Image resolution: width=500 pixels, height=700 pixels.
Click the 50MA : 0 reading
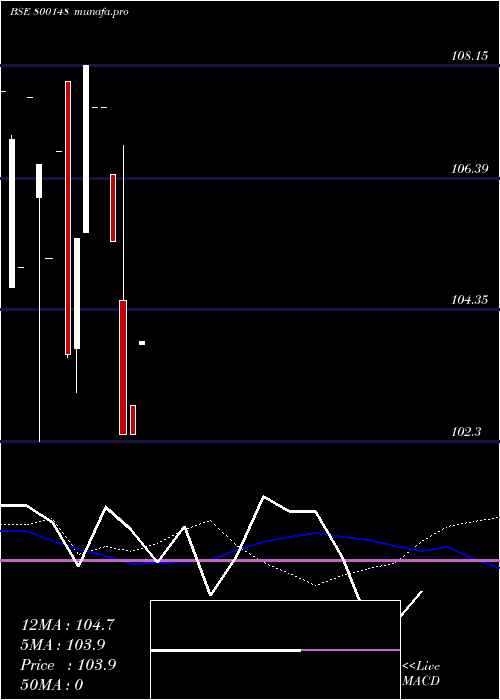[x=52, y=685]
